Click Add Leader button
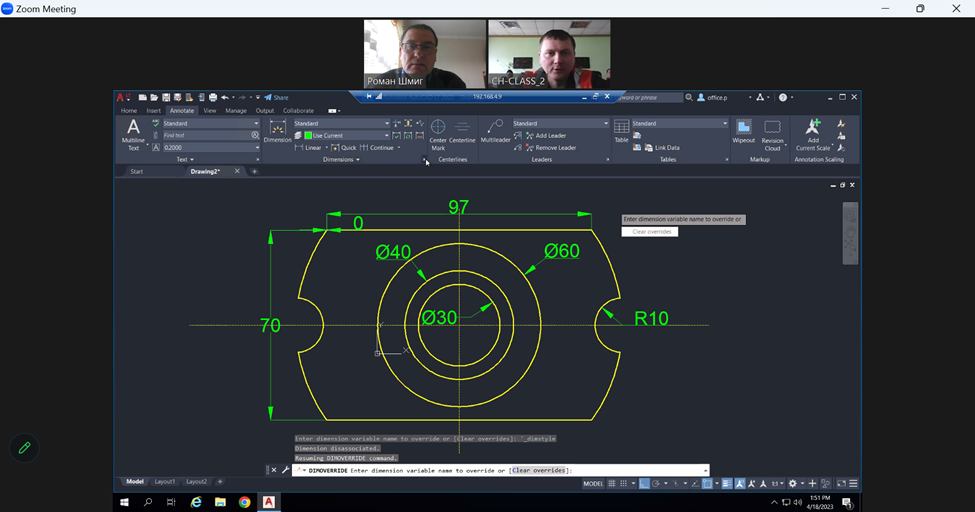The image size is (975, 512). tap(550, 135)
